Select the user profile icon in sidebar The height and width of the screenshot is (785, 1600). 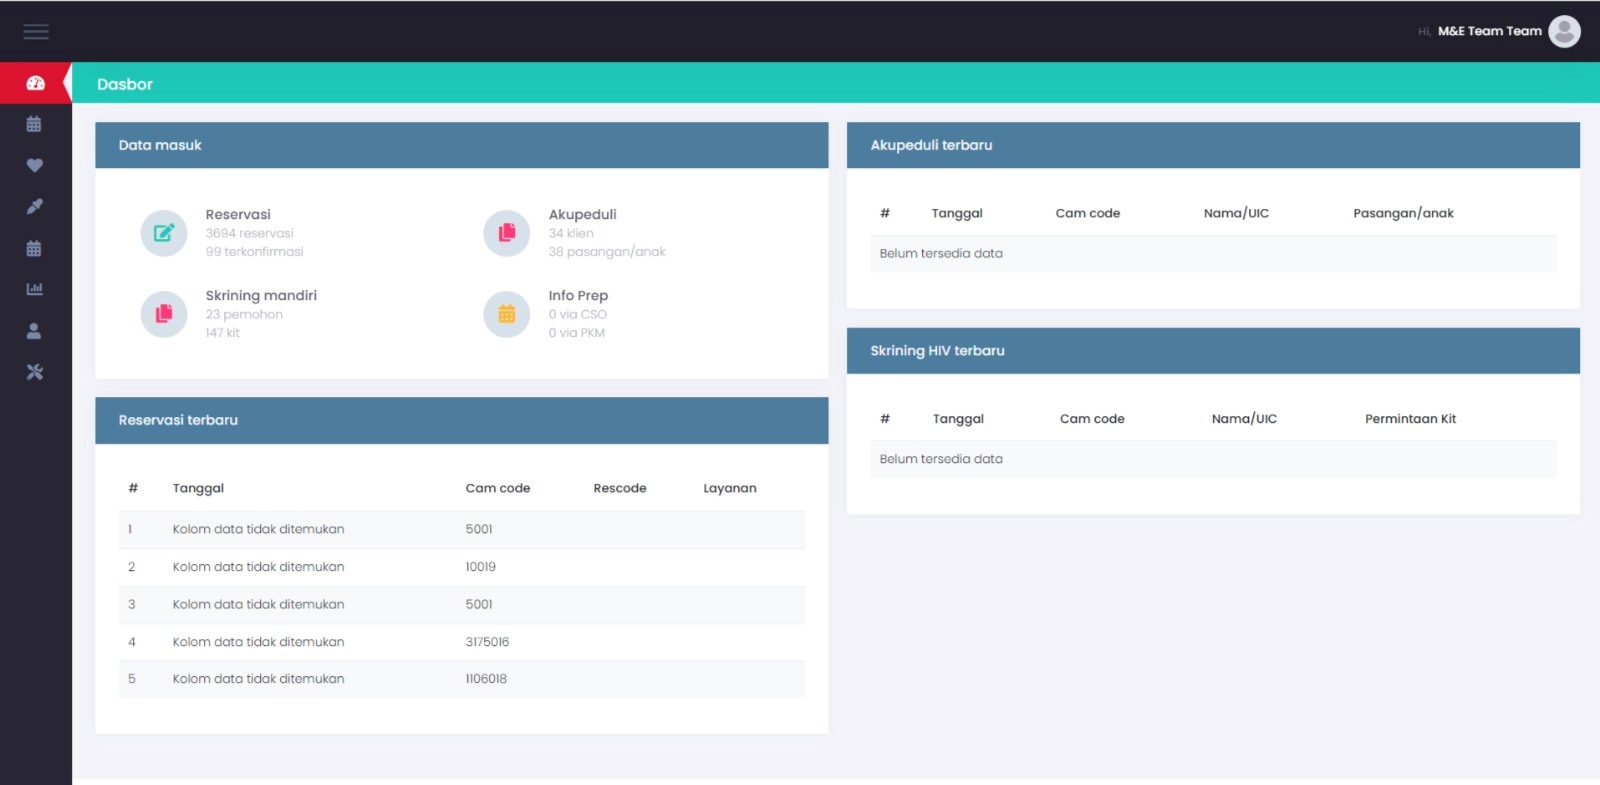pos(34,331)
